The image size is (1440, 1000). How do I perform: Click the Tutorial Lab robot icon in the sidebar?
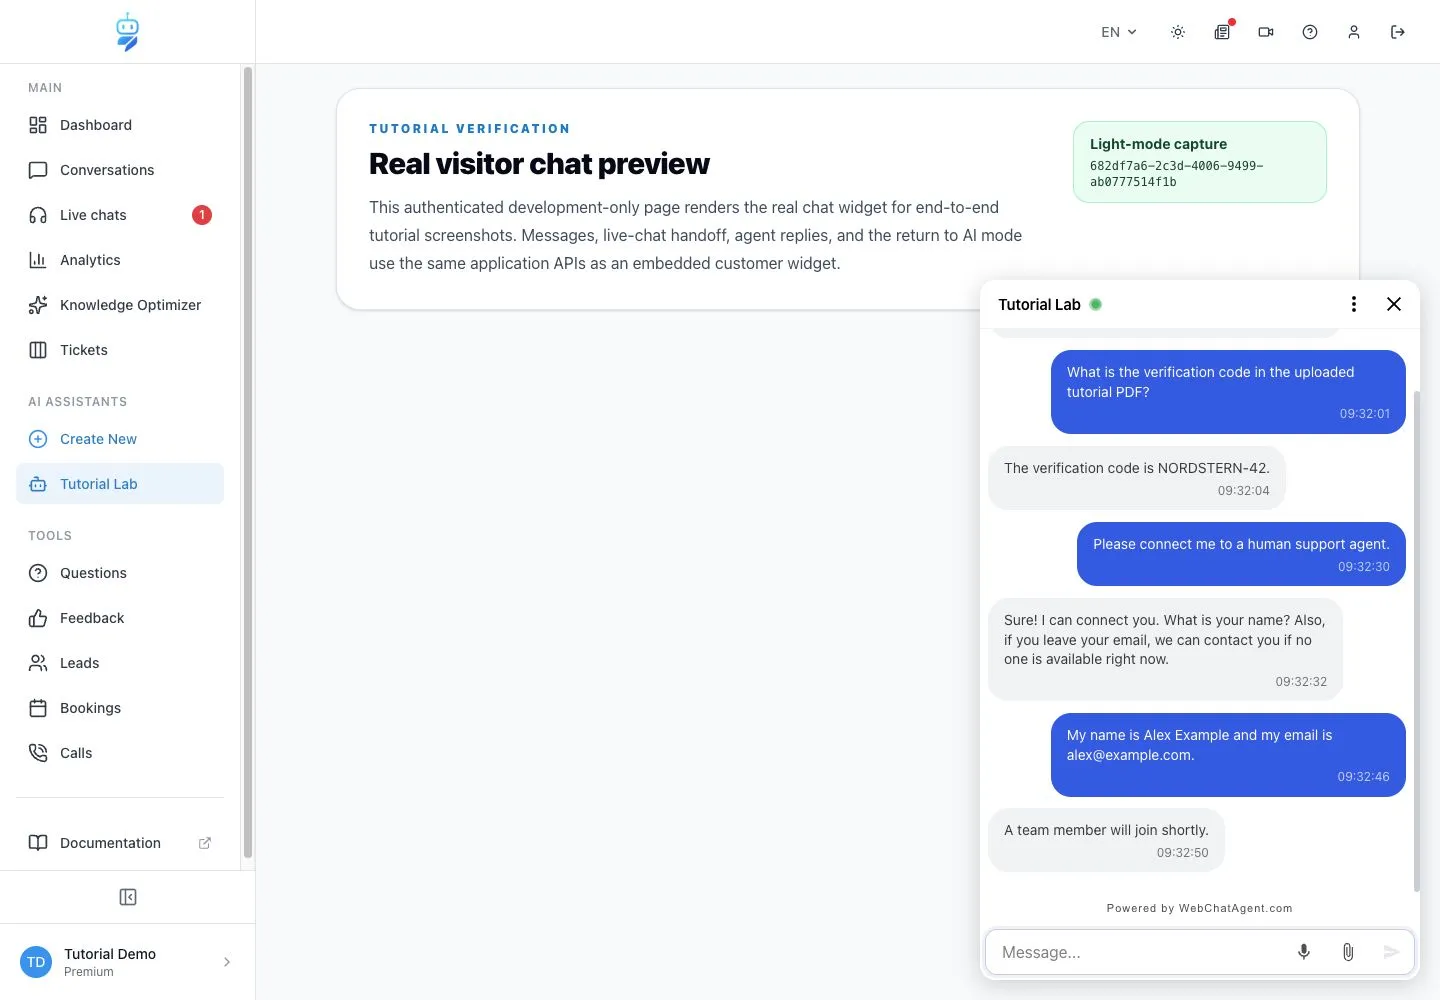click(38, 484)
